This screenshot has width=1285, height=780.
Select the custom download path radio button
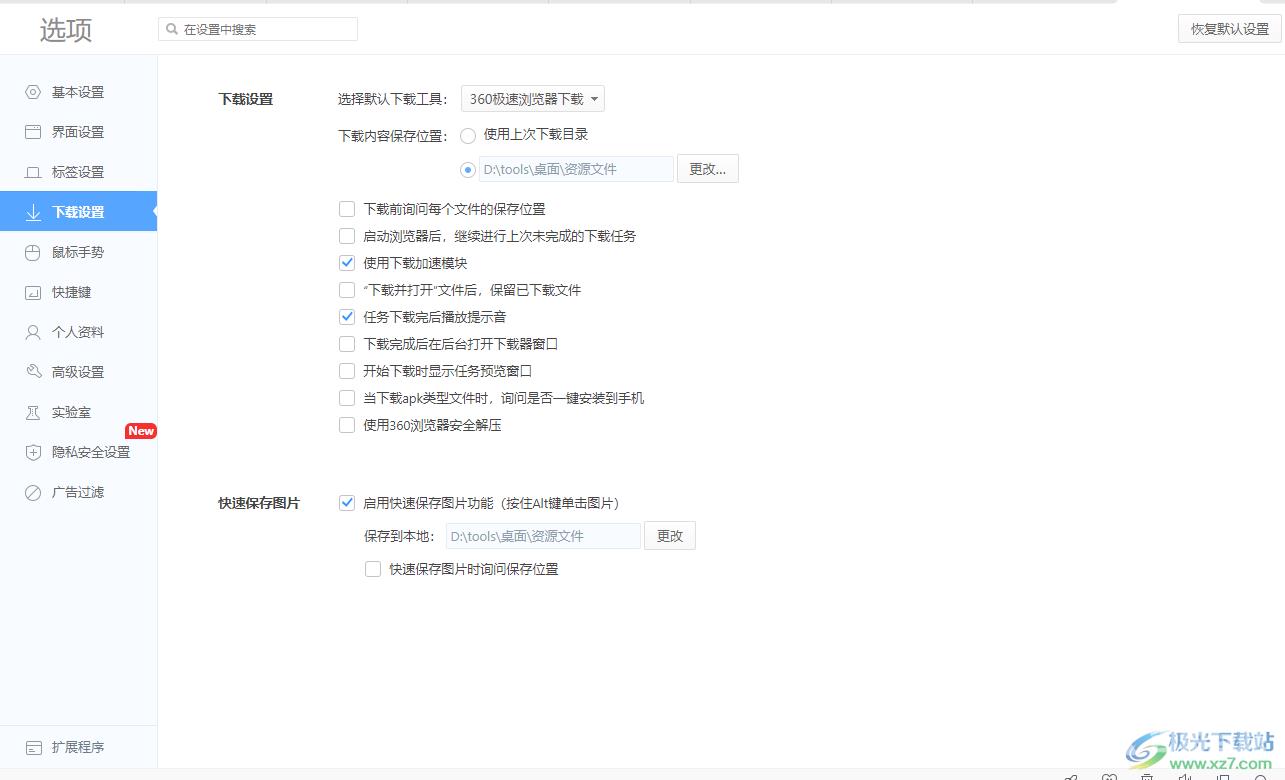467,170
